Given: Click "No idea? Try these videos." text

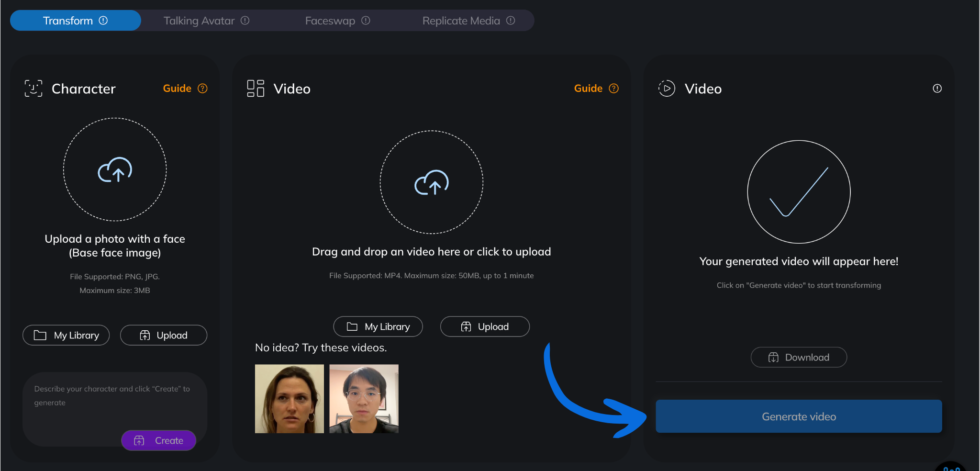Looking at the screenshot, I should pos(321,347).
